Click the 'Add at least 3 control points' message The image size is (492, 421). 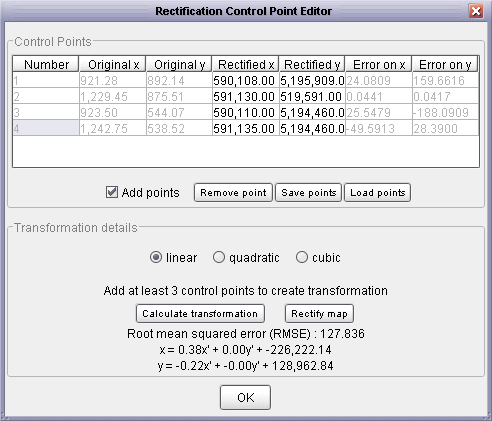(246, 291)
